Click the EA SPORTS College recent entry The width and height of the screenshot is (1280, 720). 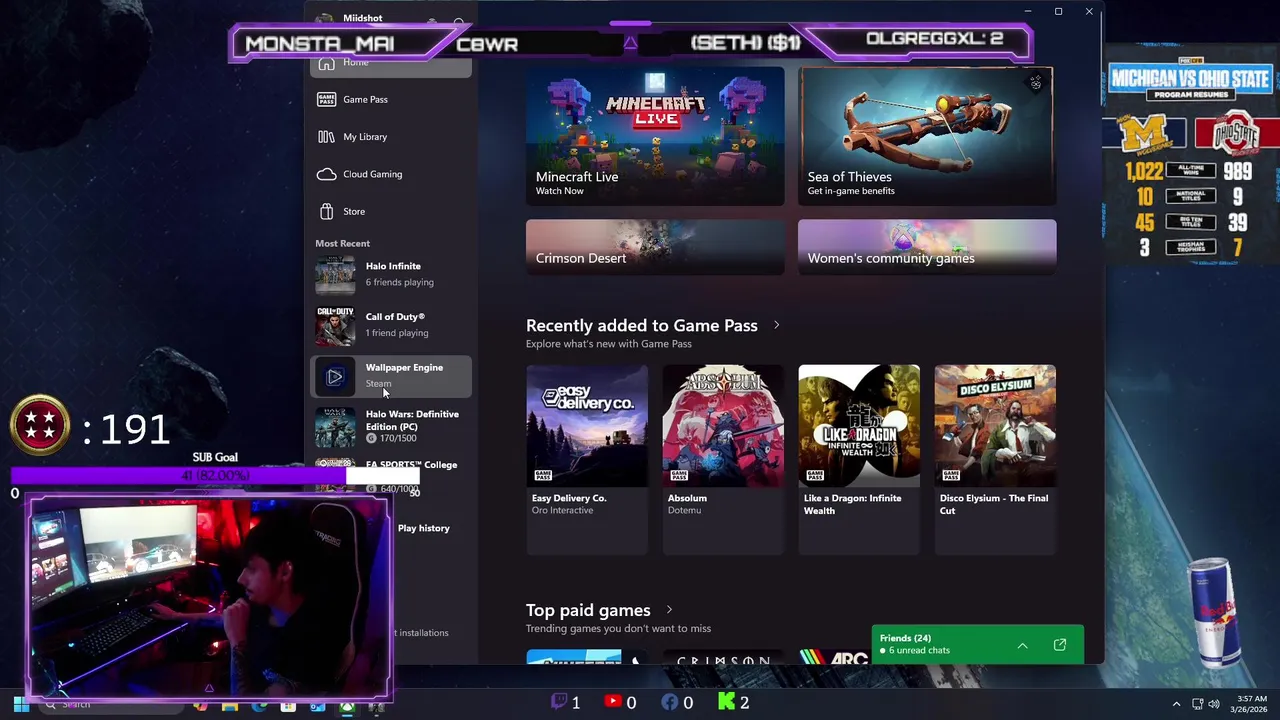pos(391,476)
